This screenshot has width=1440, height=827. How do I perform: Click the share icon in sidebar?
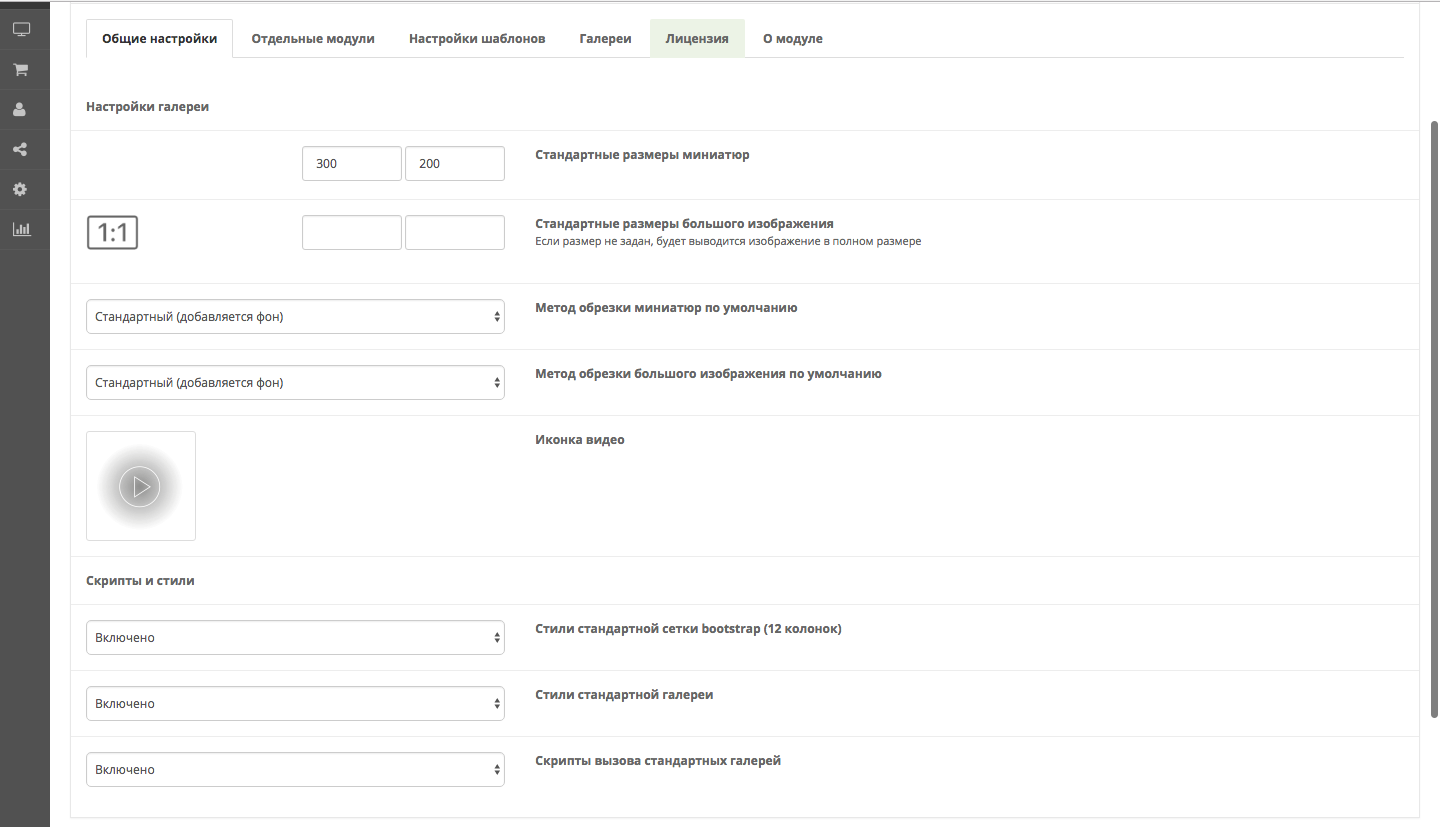(20, 150)
